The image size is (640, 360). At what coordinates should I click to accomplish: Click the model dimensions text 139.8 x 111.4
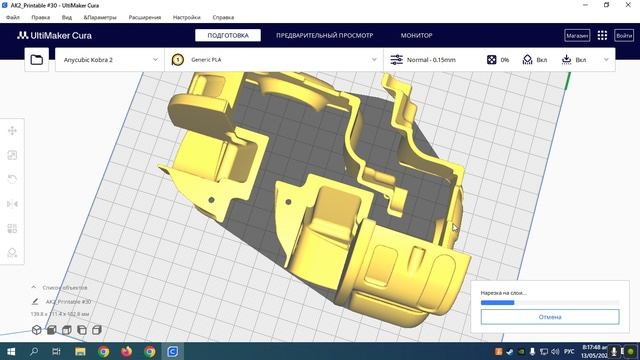pos(60,314)
